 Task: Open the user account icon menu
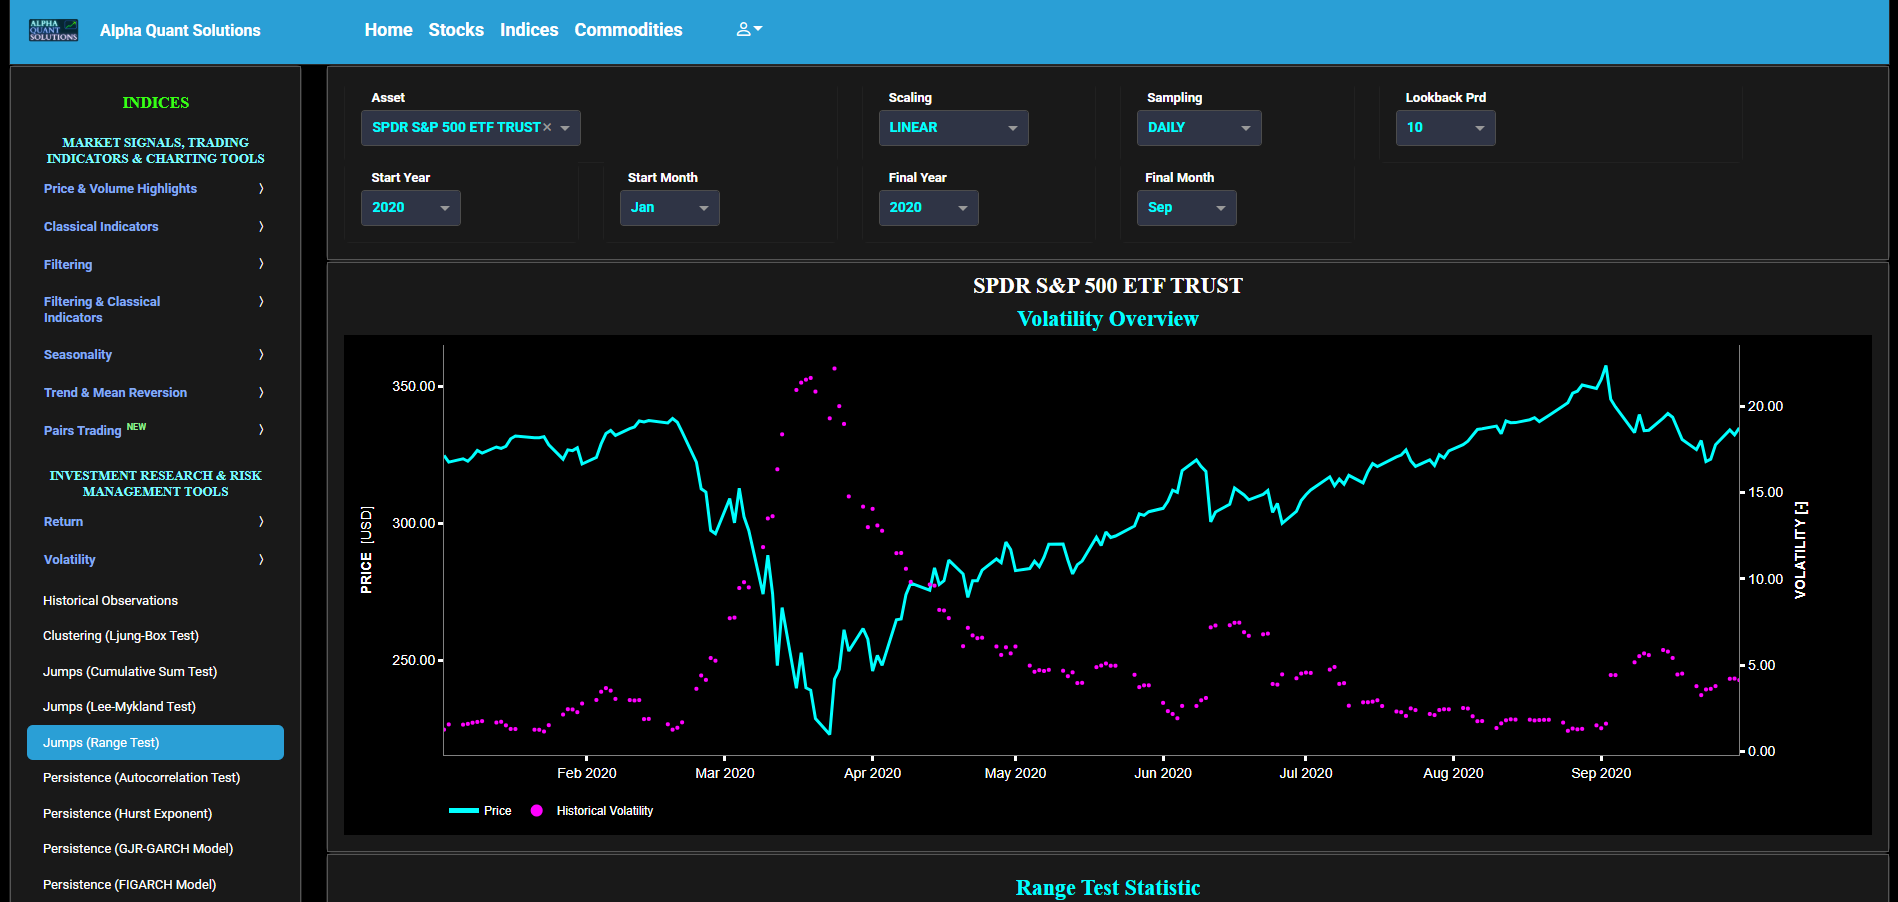point(749,30)
